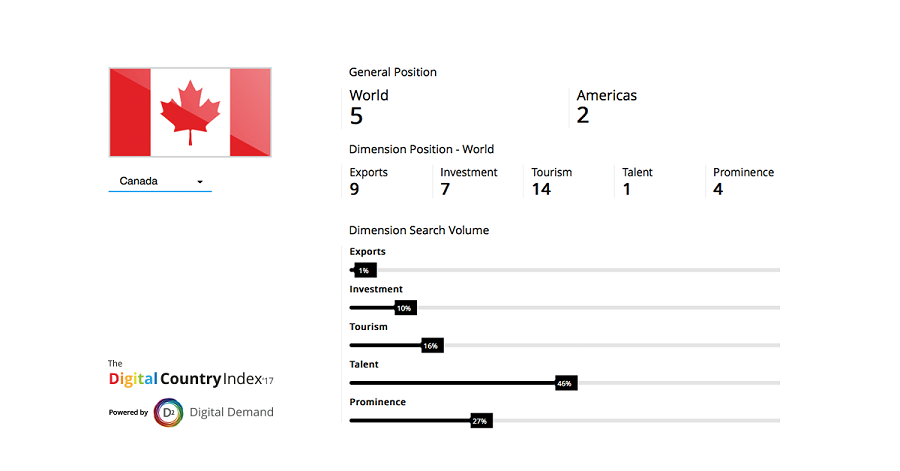Image resolution: width=900 pixels, height=471 pixels.
Task: Click the Prominence label above the 27% slider
Action: [378, 402]
